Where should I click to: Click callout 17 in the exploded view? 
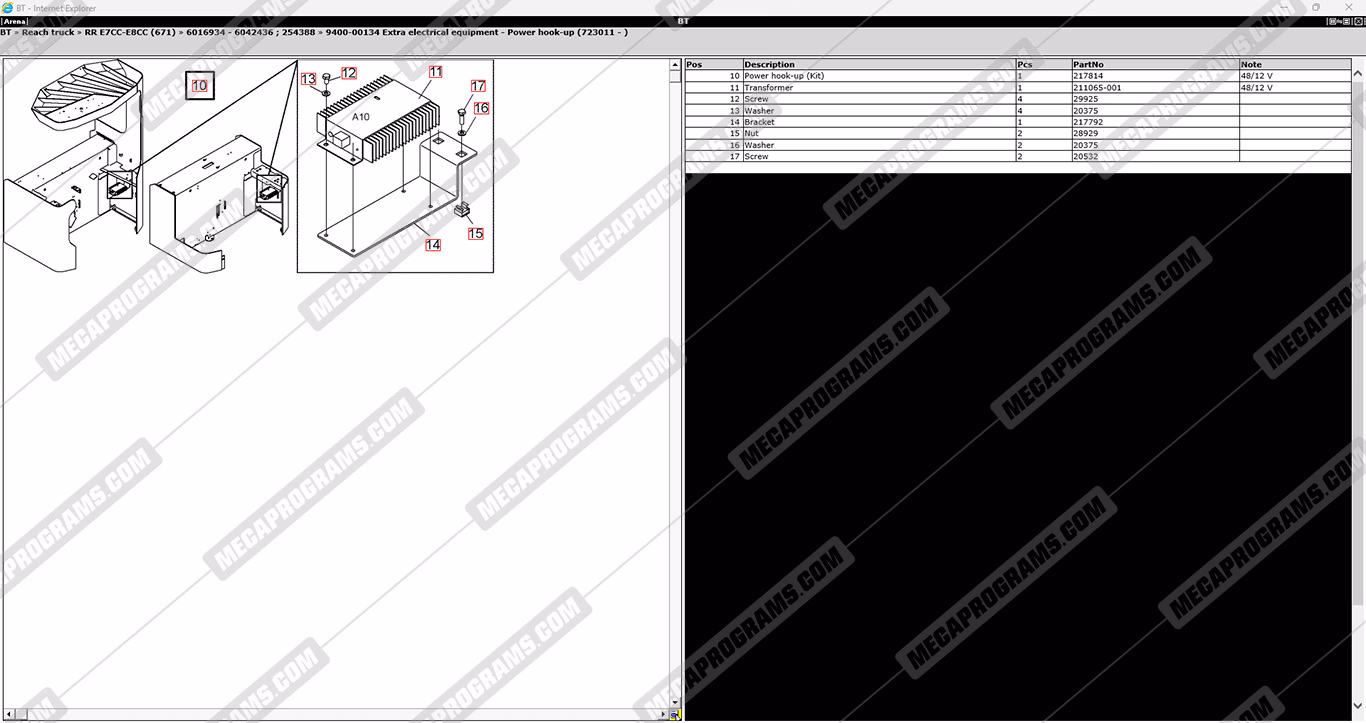tap(478, 87)
